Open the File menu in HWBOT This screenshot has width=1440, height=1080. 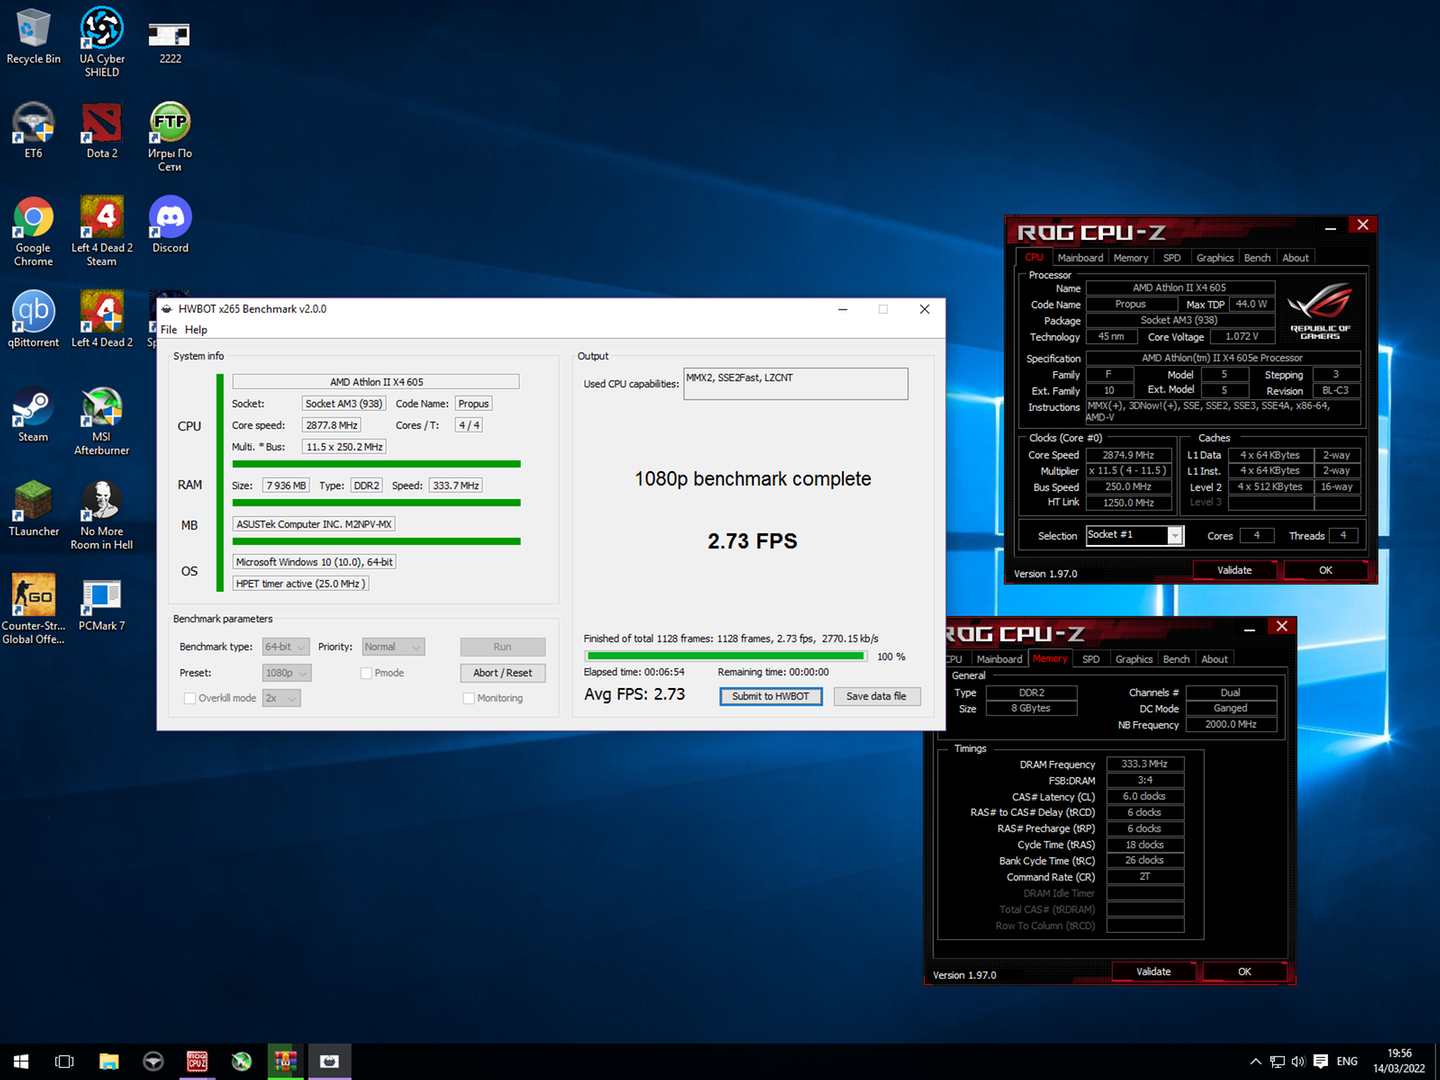pos(169,330)
